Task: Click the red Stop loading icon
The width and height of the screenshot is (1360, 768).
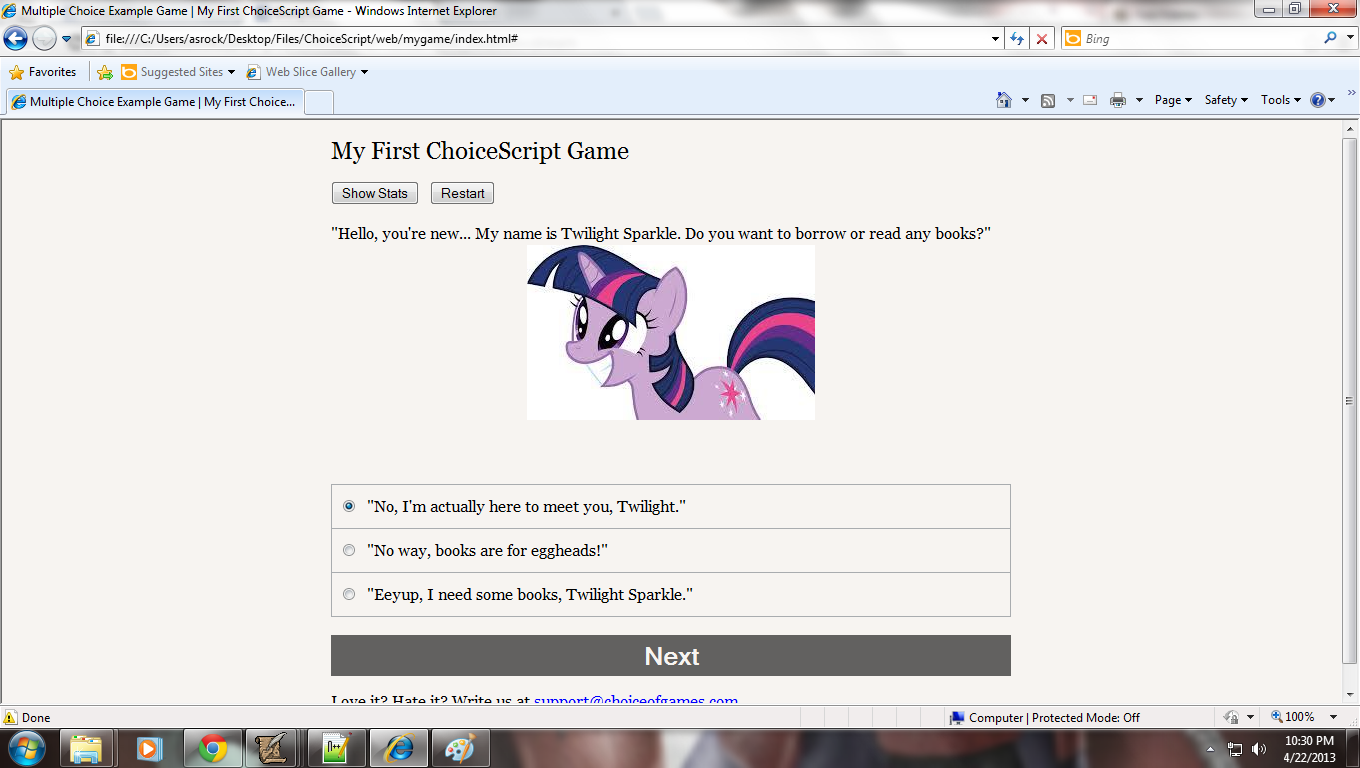Action: pyautogui.click(x=1042, y=38)
